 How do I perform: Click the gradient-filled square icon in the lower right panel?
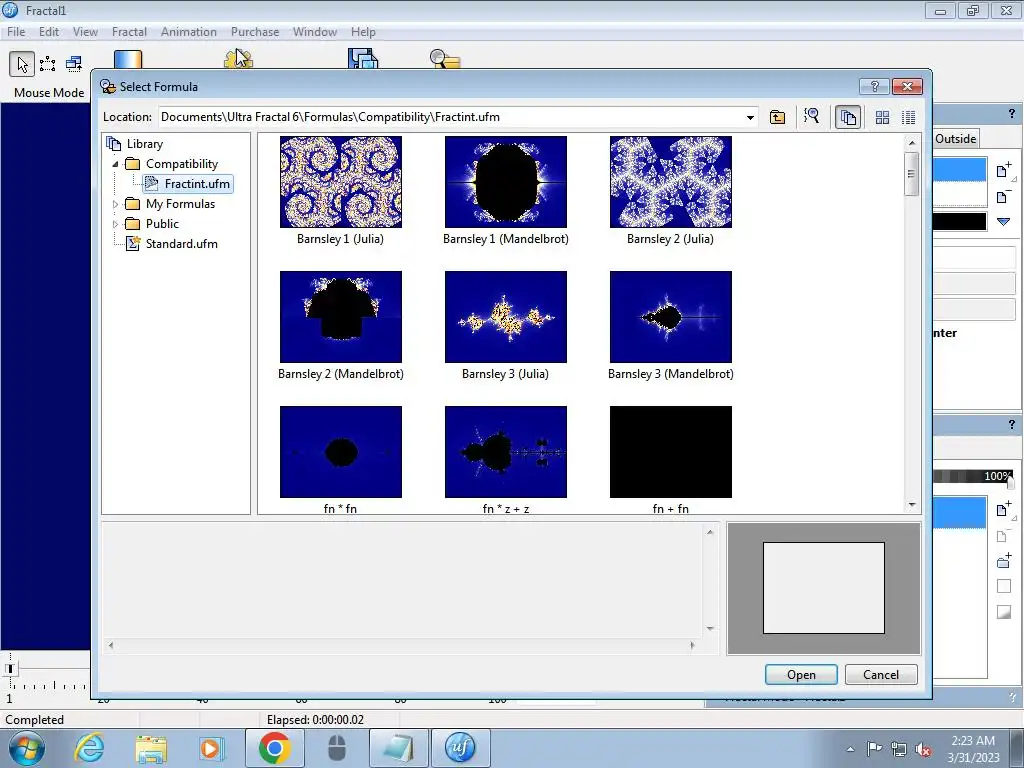tap(1004, 612)
